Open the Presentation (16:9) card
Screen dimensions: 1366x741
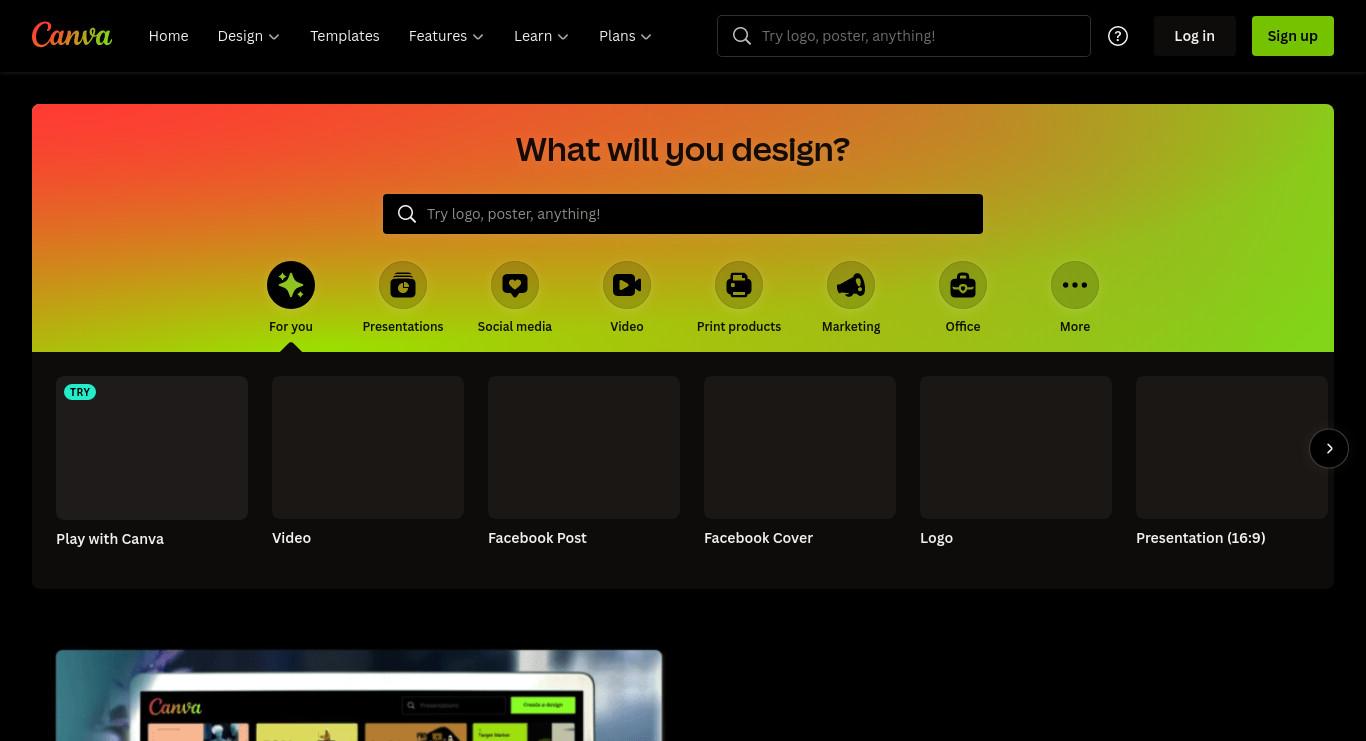[1232, 447]
